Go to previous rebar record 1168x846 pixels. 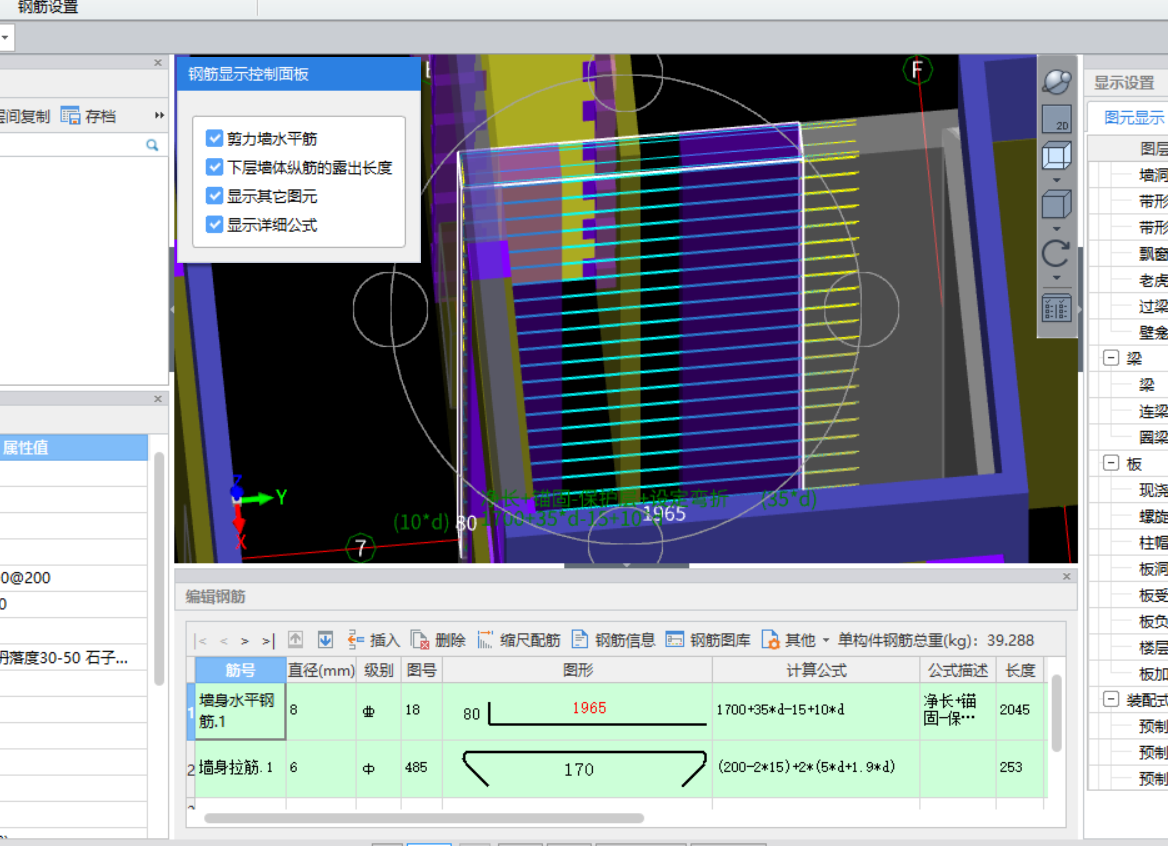223,640
